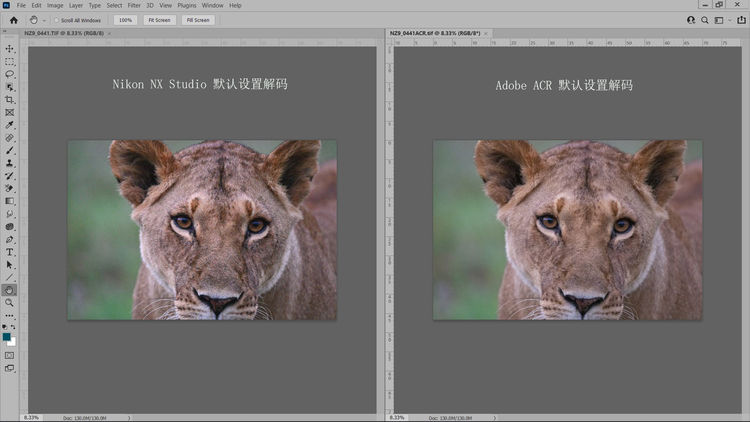
Task: Switch to NZ9_0441ACR.tif document tab
Action: tap(428, 34)
